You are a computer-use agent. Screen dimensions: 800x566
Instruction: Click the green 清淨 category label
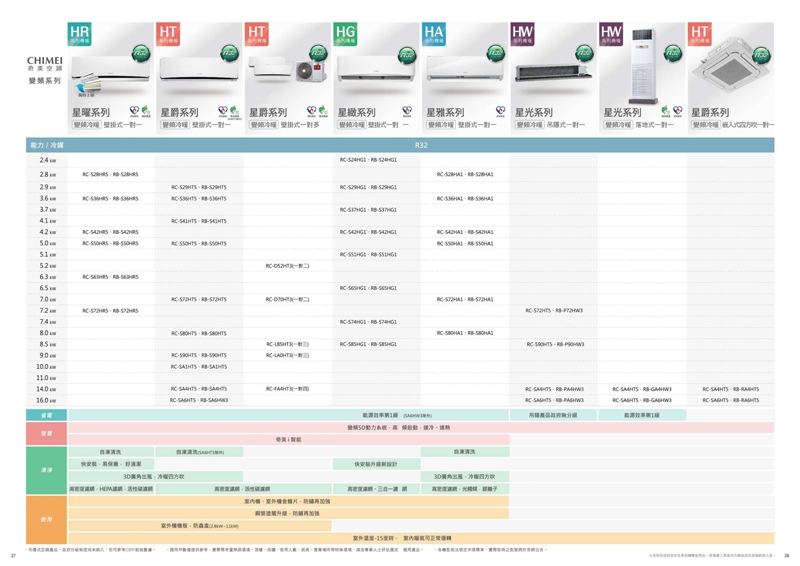pyautogui.click(x=47, y=470)
